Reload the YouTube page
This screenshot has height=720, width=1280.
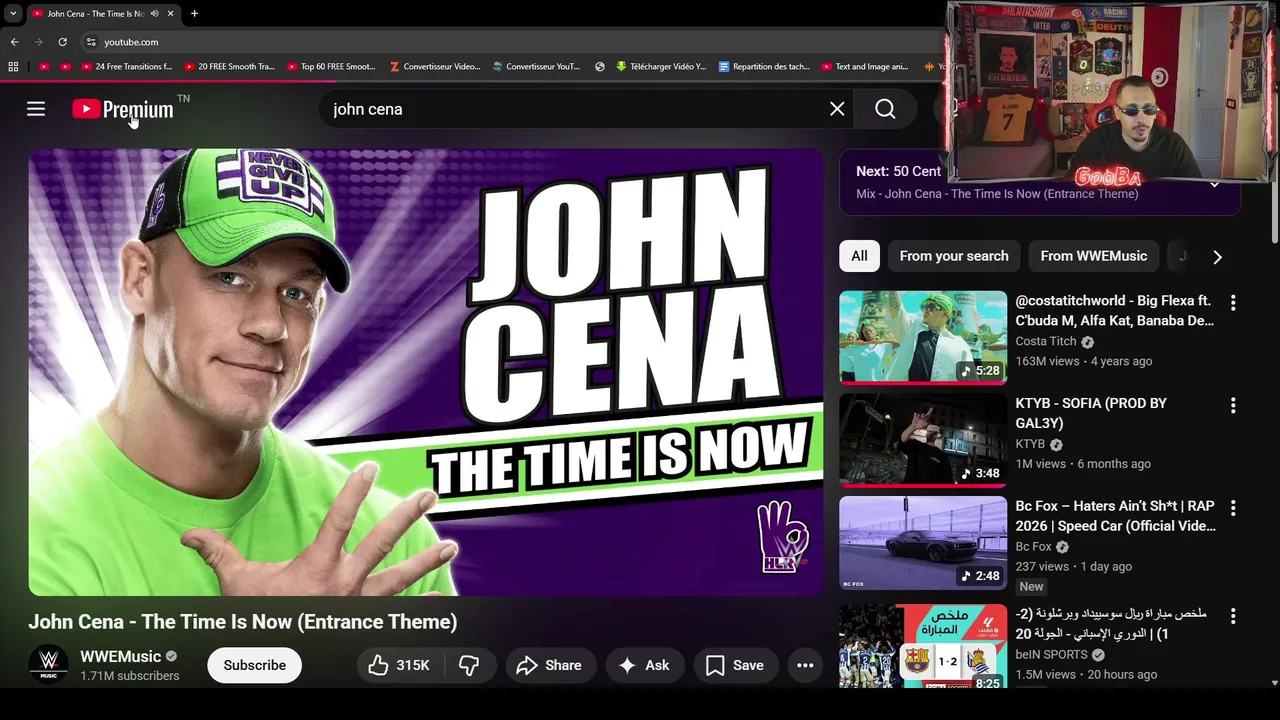click(x=62, y=42)
